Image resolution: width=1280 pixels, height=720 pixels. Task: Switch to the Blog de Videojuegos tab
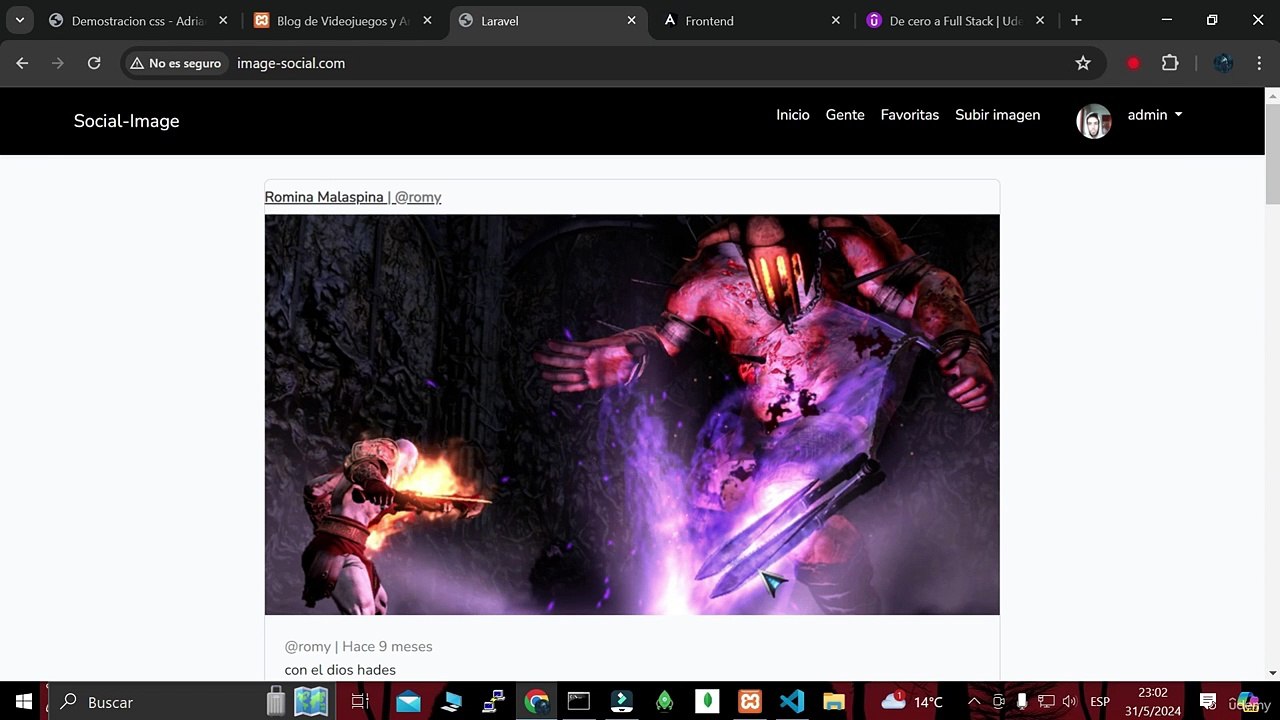(343, 20)
